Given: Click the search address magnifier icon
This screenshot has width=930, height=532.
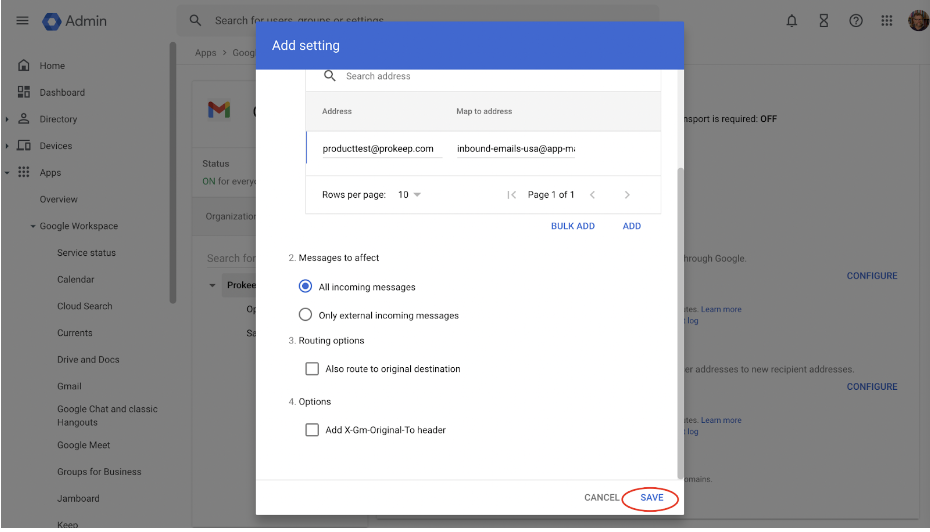Looking at the screenshot, I should (x=330, y=76).
